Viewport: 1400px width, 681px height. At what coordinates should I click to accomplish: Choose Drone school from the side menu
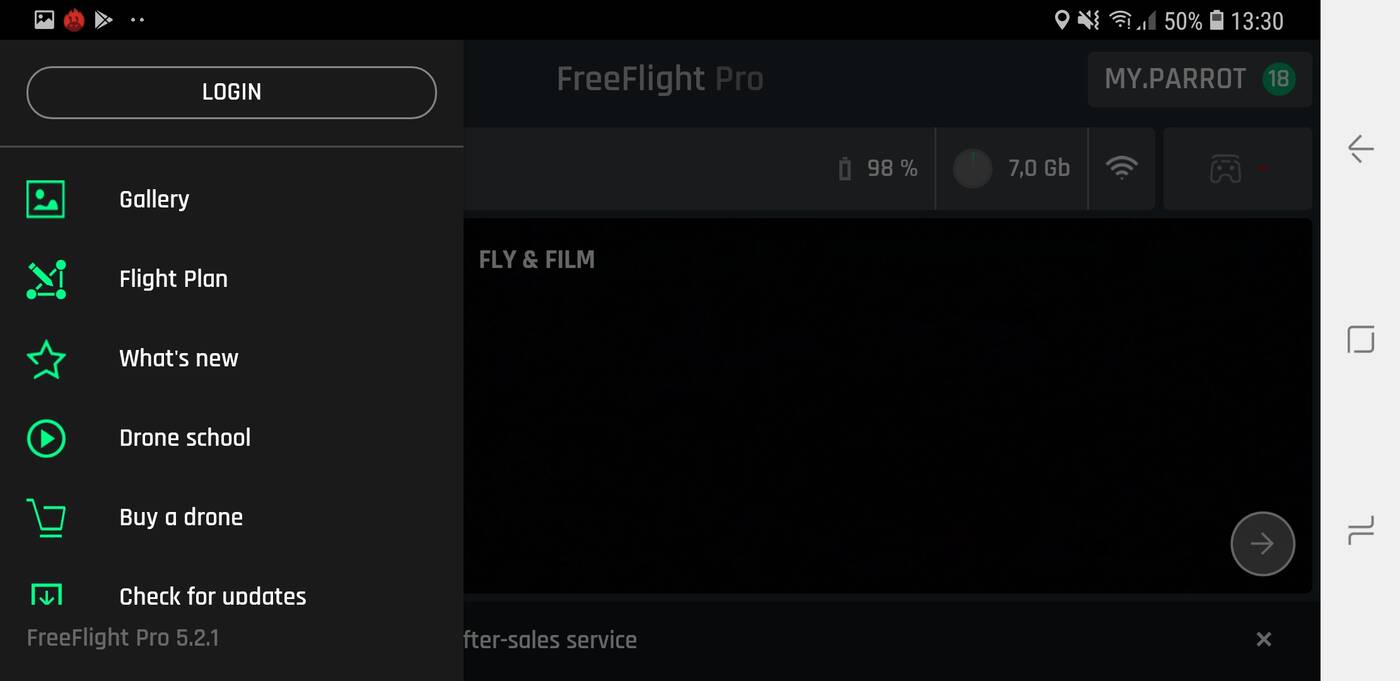click(x=185, y=438)
